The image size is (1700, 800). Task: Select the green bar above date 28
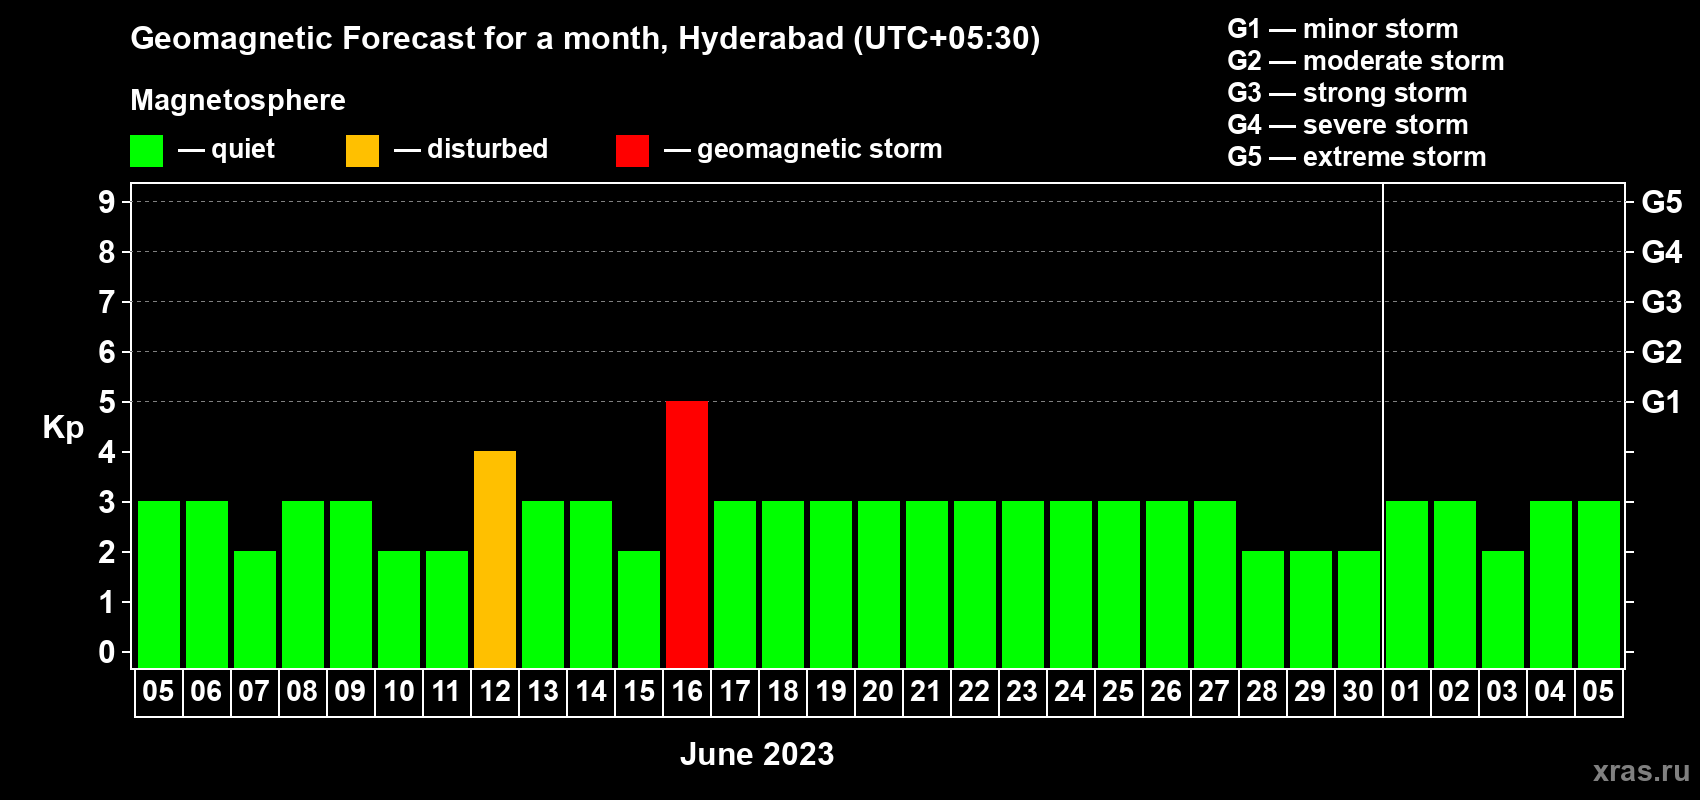tap(1263, 609)
